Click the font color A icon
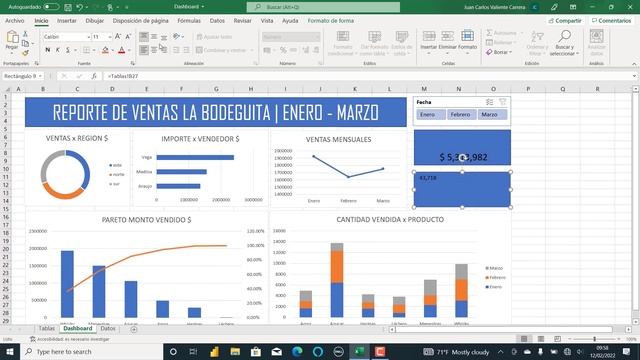Viewport: 640px width, 360px height. pos(122,50)
